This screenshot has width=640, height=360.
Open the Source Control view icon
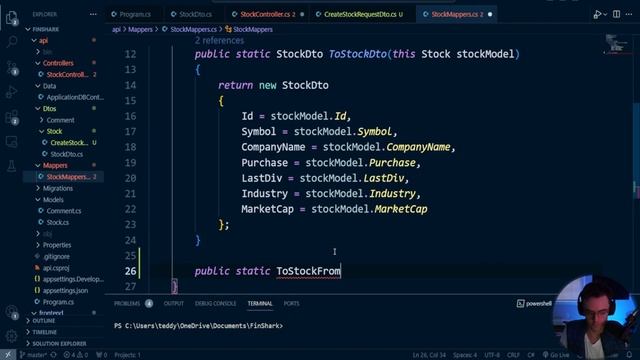click(12, 67)
